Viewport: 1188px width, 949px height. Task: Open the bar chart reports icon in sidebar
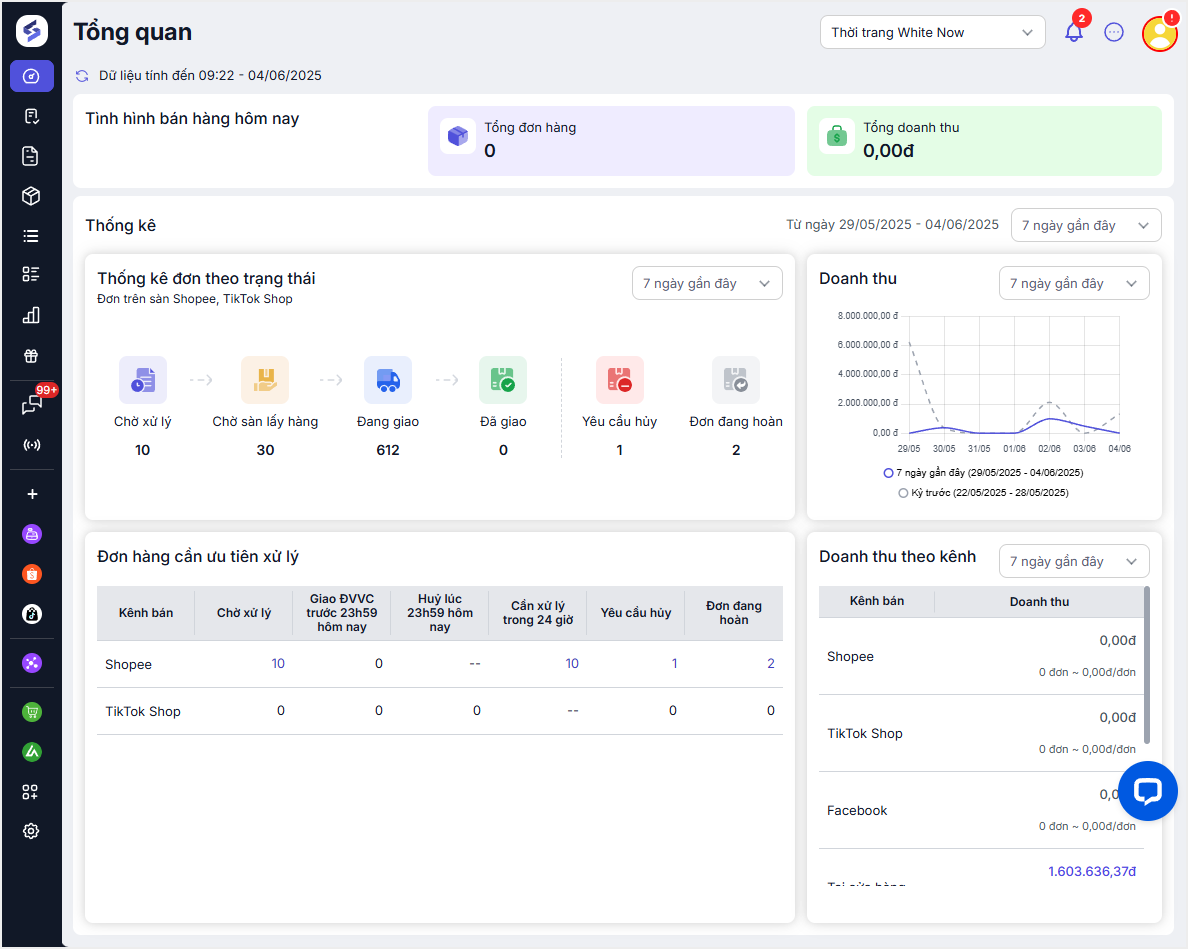(x=32, y=316)
